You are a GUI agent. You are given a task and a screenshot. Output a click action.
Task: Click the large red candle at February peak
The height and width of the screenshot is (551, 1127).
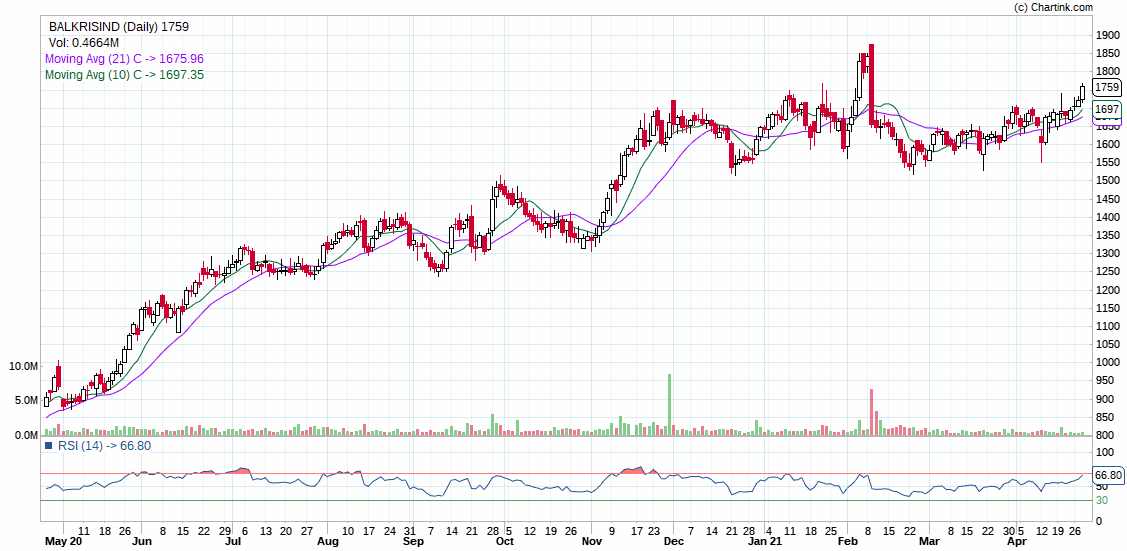[871, 84]
